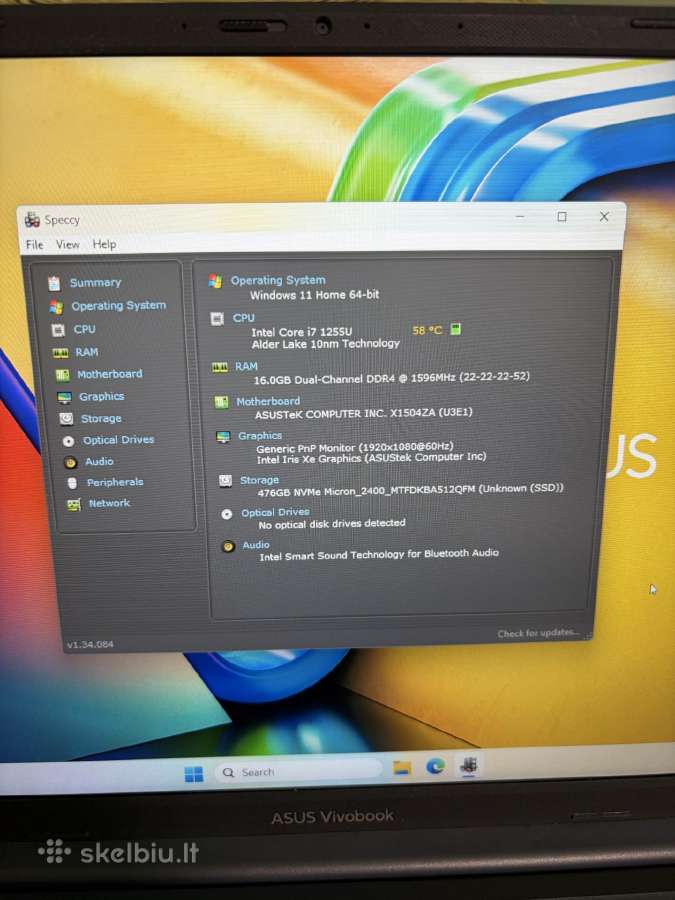Click Audio heading in summary pane
The height and width of the screenshot is (900, 675).
(x=255, y=545)
